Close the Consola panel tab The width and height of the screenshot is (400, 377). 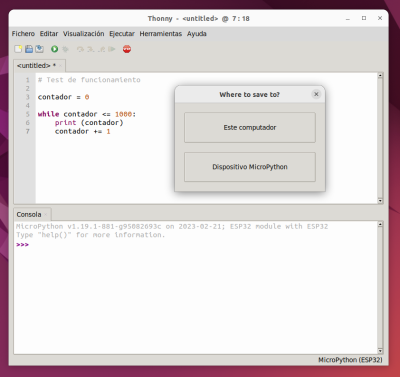46,215
